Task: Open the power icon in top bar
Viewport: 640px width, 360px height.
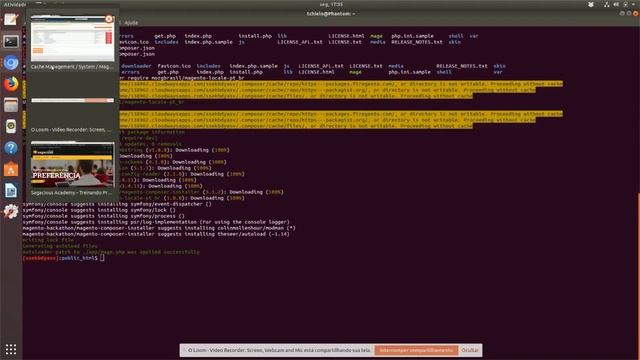Action: click(626, 4)
